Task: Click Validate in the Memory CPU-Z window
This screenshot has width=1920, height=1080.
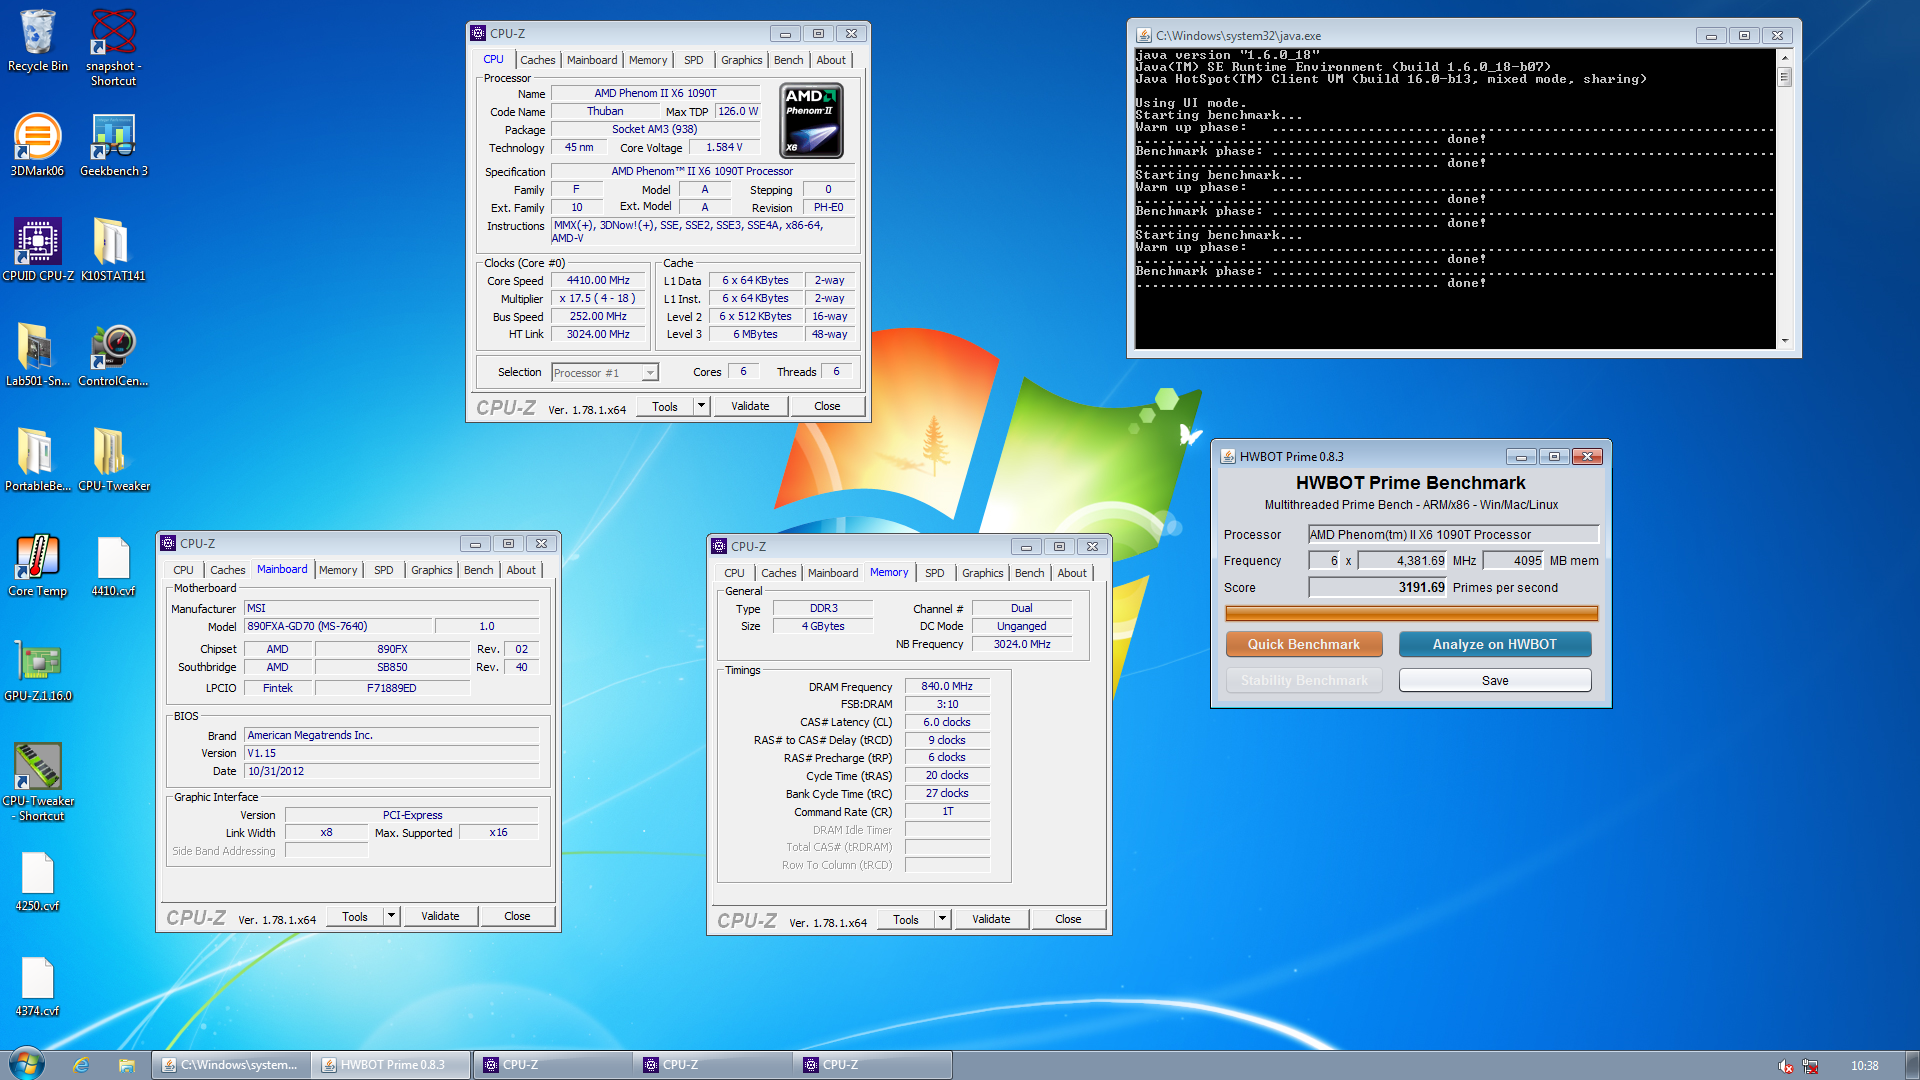Action: coord(991,919)
